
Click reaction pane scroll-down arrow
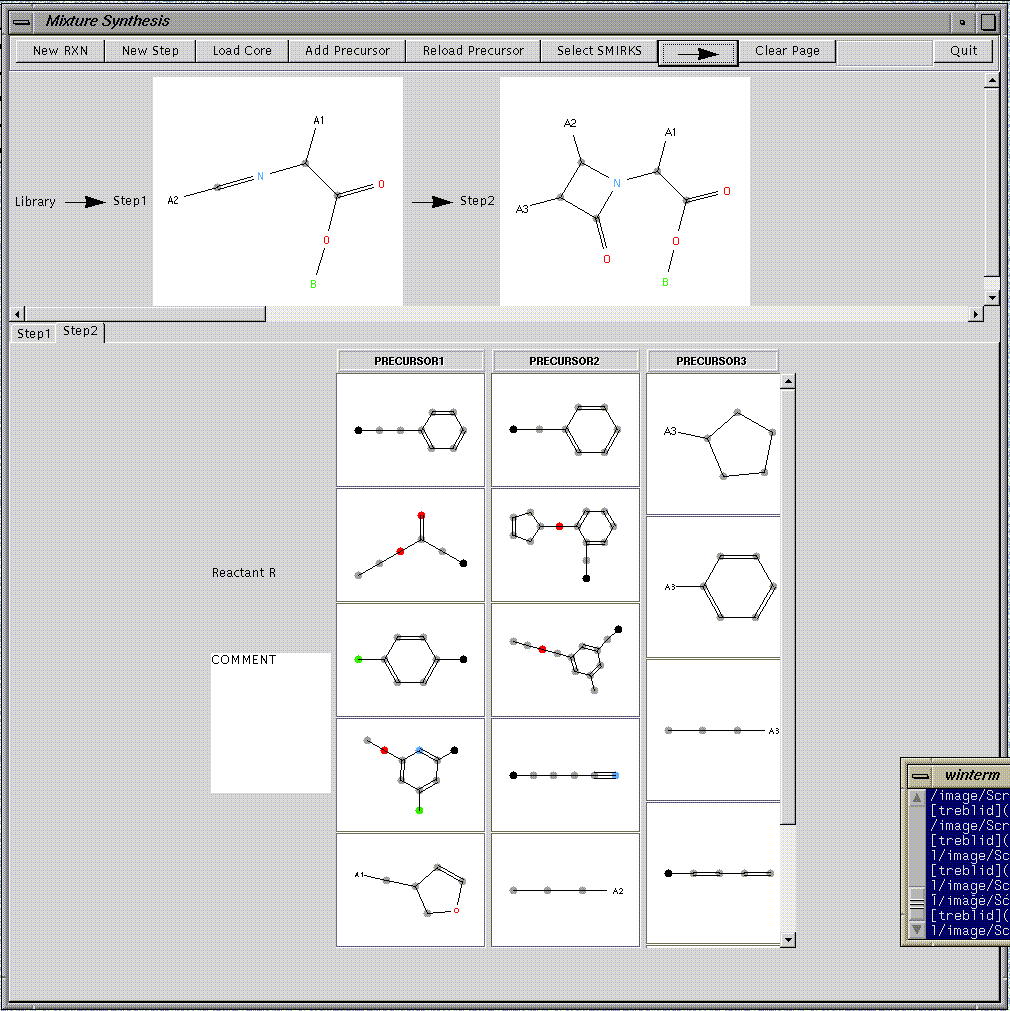pos(992,297)
